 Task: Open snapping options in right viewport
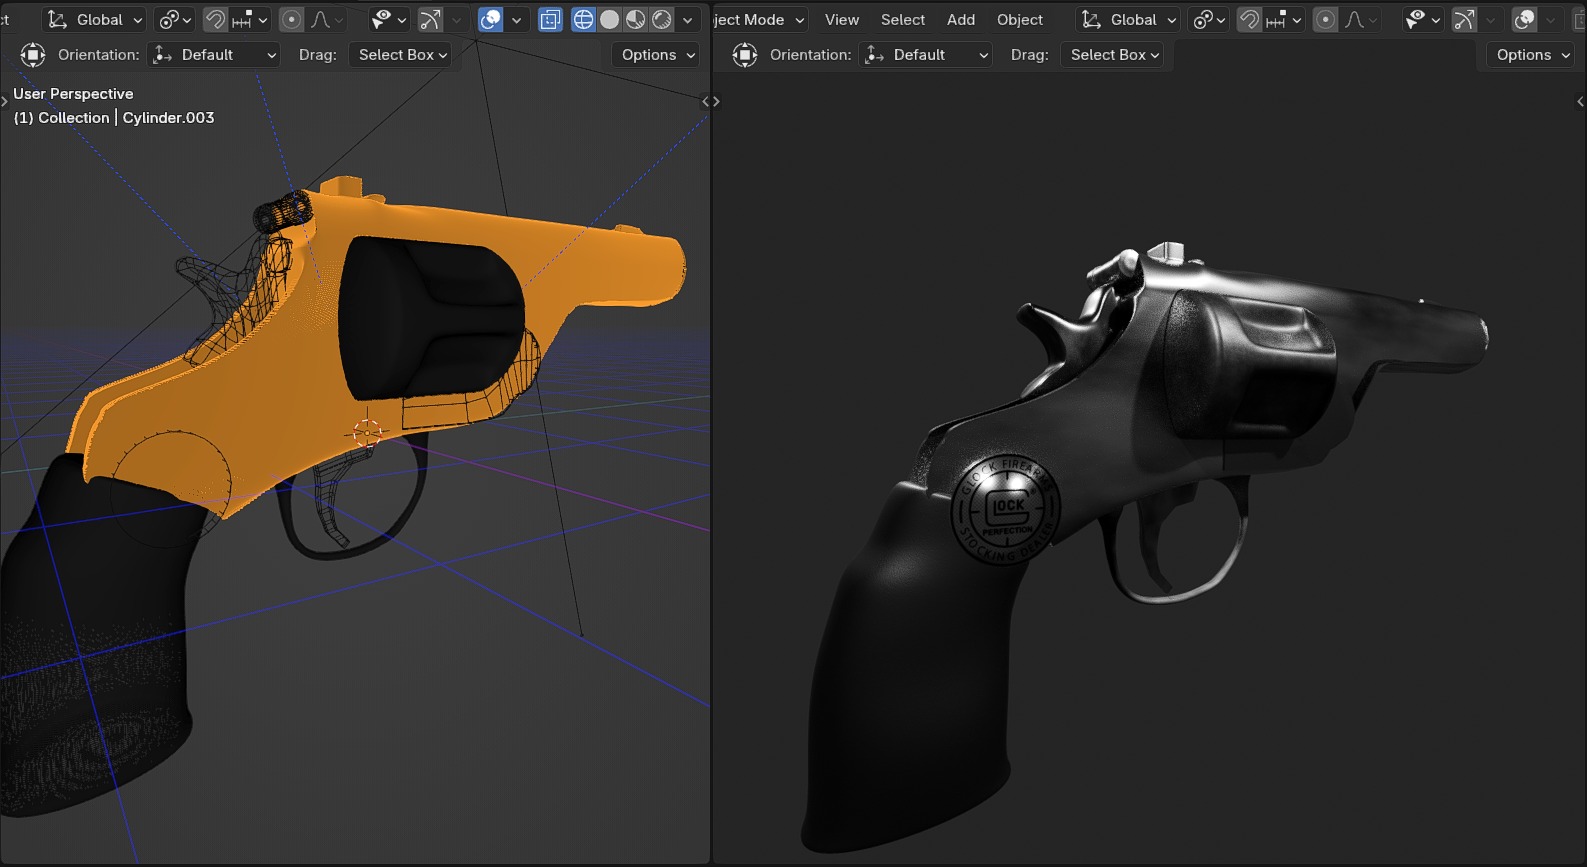point(1284,20)
